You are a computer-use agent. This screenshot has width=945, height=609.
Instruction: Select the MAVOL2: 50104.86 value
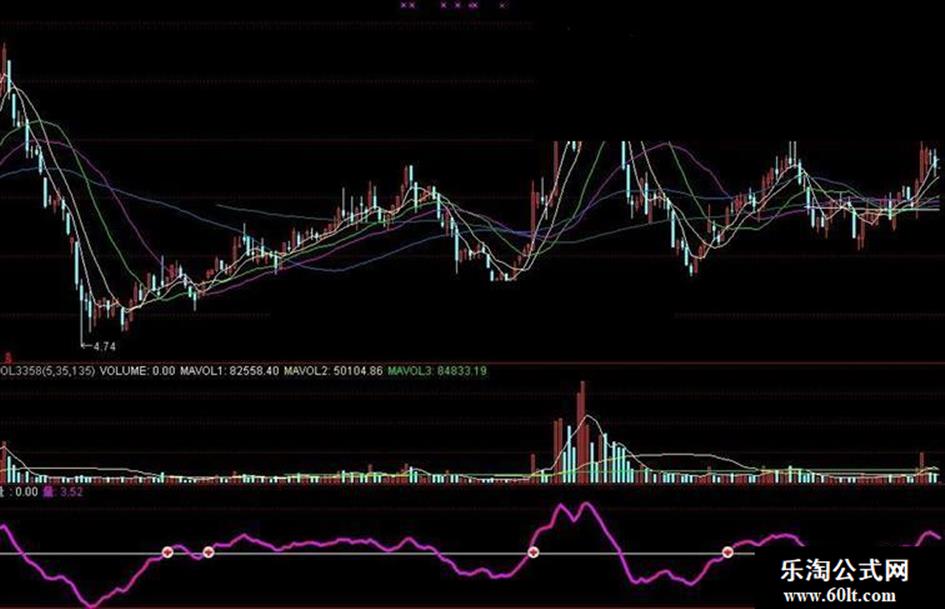point(333,371)
